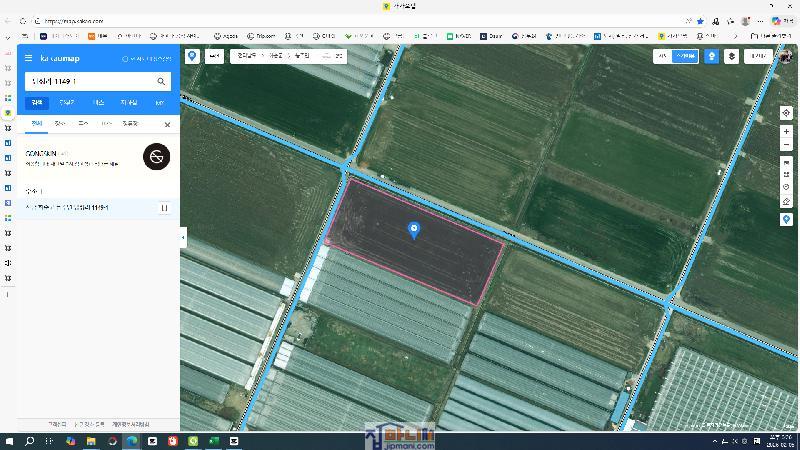The height and width of the screenshot is (450, 800).
Task: Toggle the skyview map mode
Action: (x=685, y=57)
